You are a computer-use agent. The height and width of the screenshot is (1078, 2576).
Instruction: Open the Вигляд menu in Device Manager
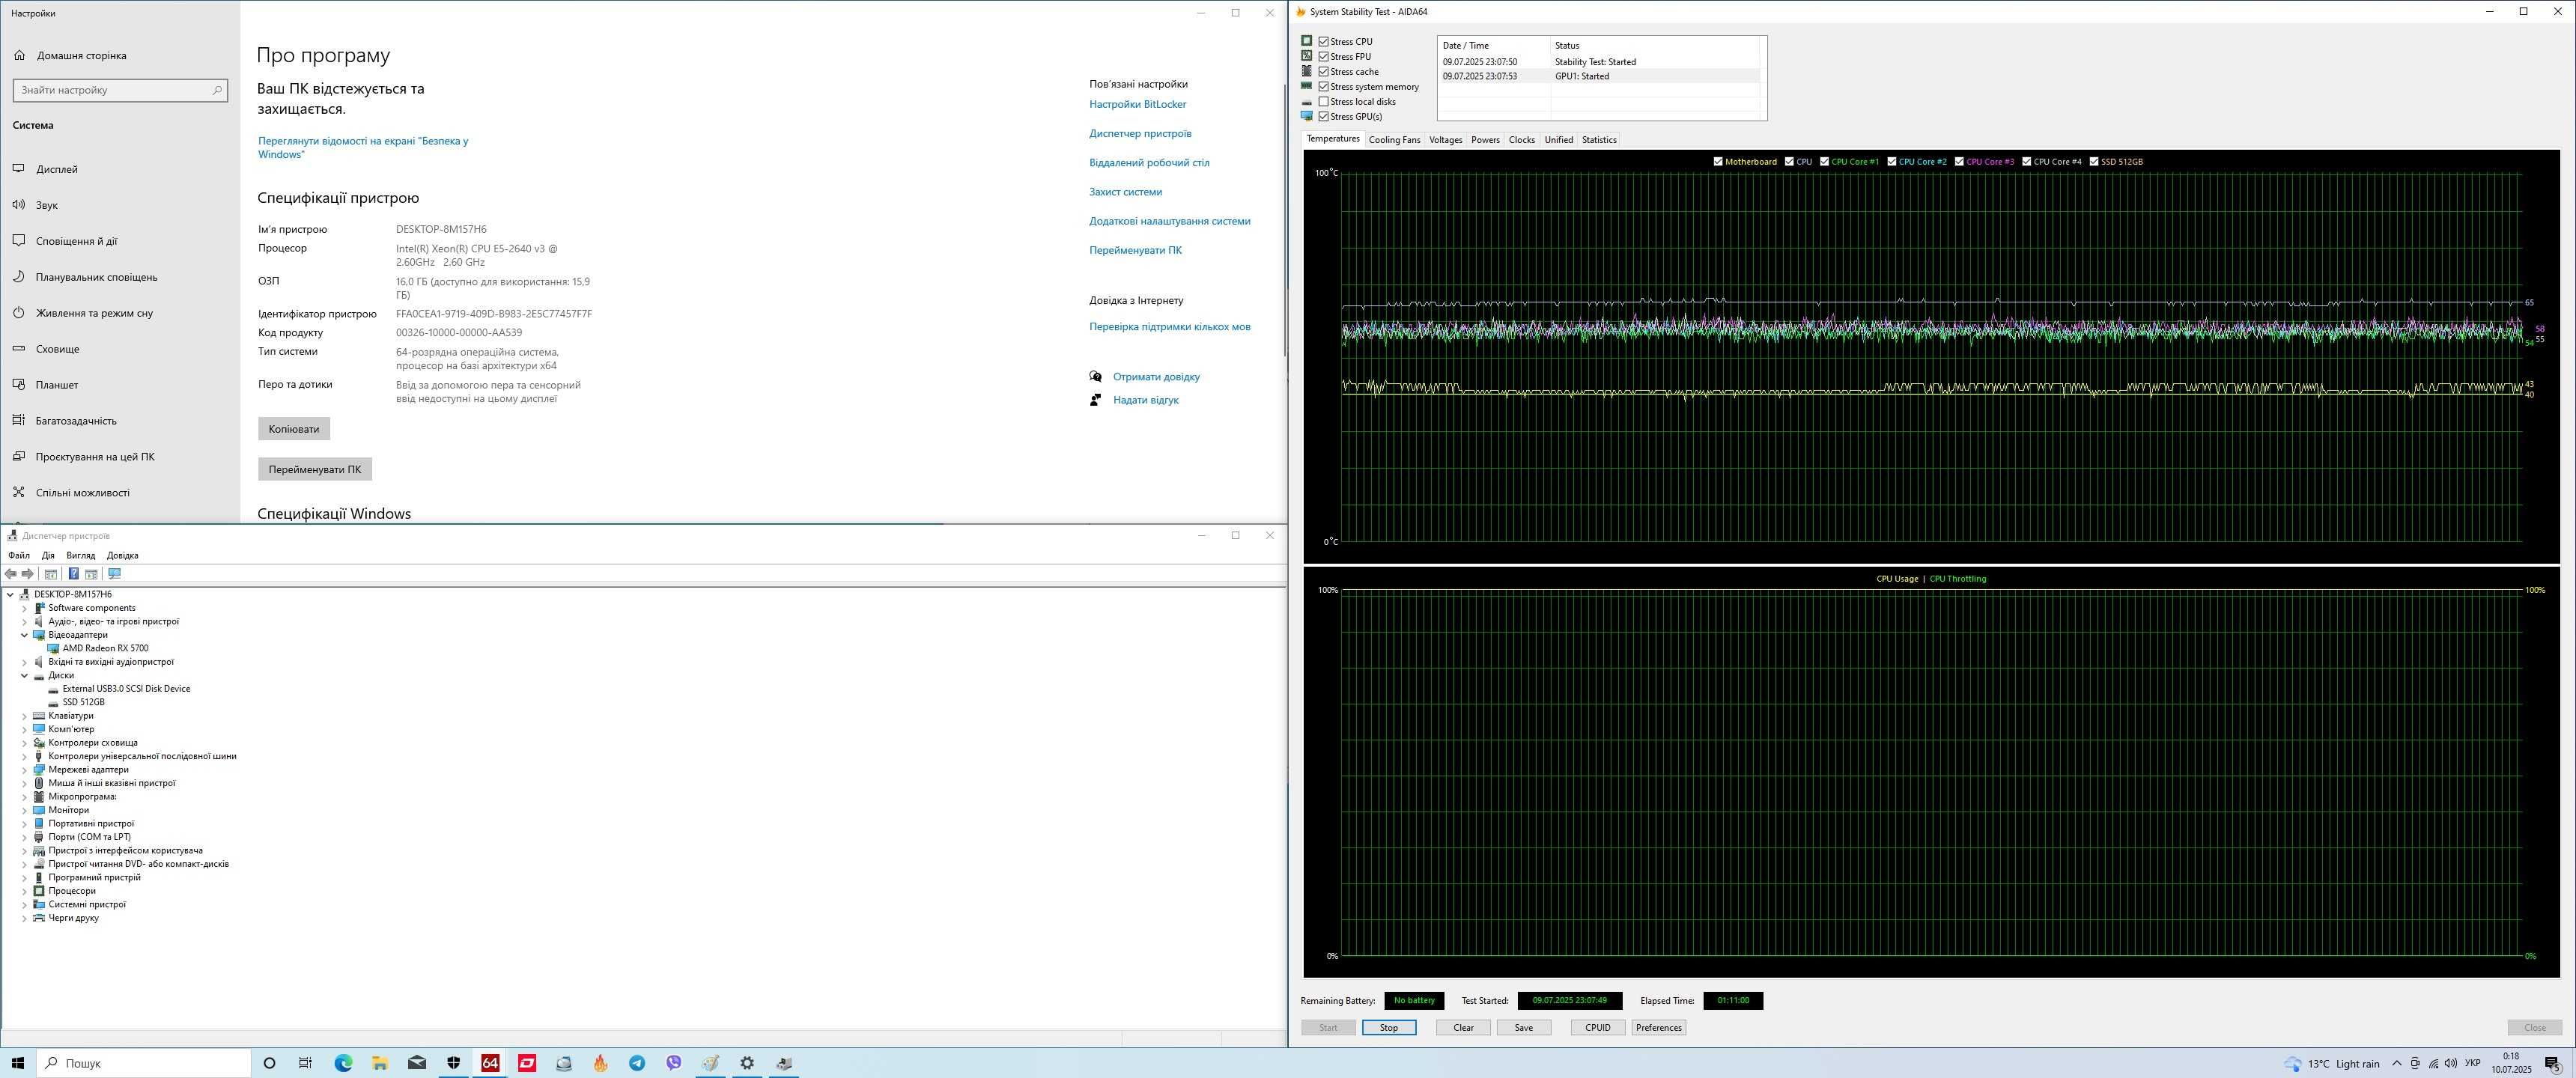coord(81,556)
